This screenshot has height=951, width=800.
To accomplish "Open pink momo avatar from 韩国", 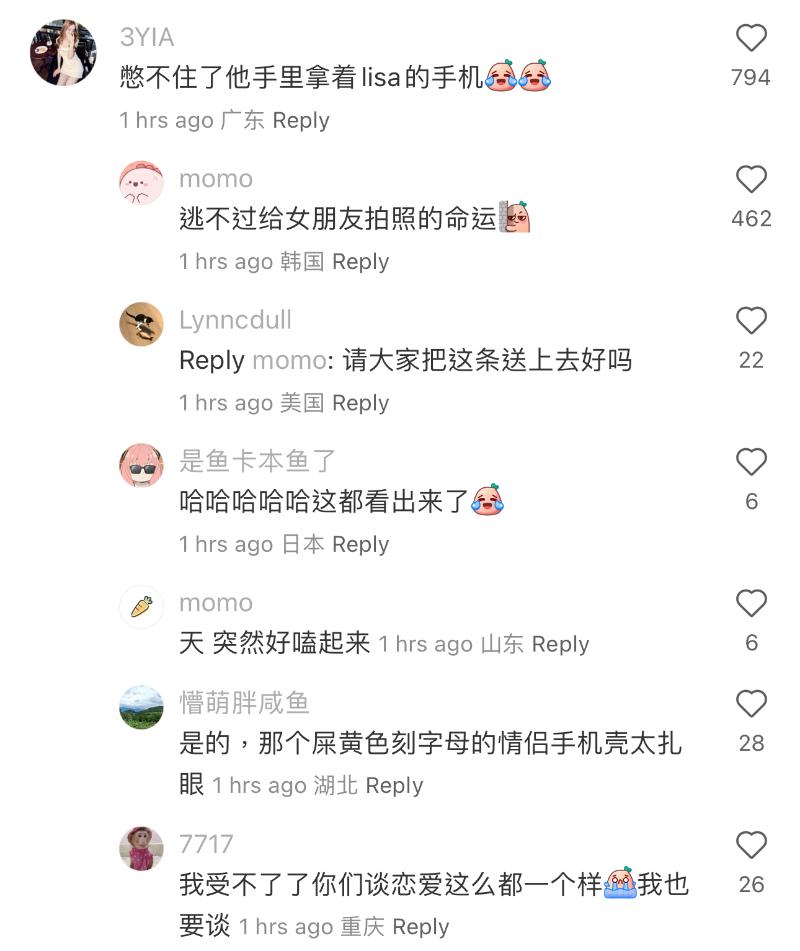I will (x=141, y=183).
